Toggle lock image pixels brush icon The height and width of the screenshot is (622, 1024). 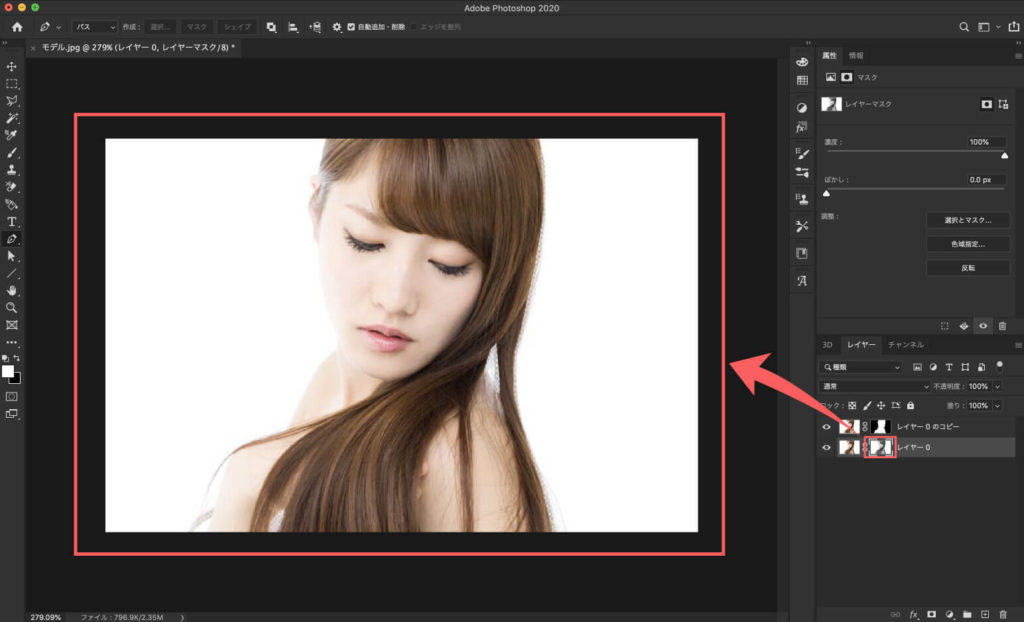pos(867,406)
